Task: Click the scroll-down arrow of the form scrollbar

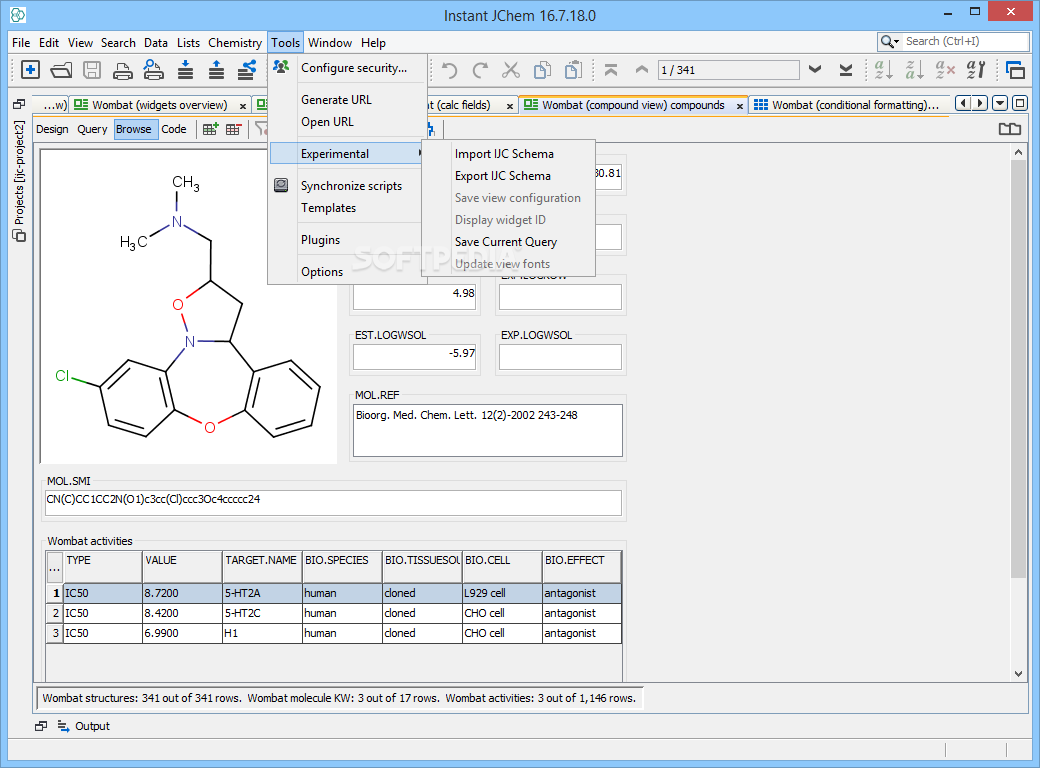Action: pyautogui.click(x=1018, y=673)
